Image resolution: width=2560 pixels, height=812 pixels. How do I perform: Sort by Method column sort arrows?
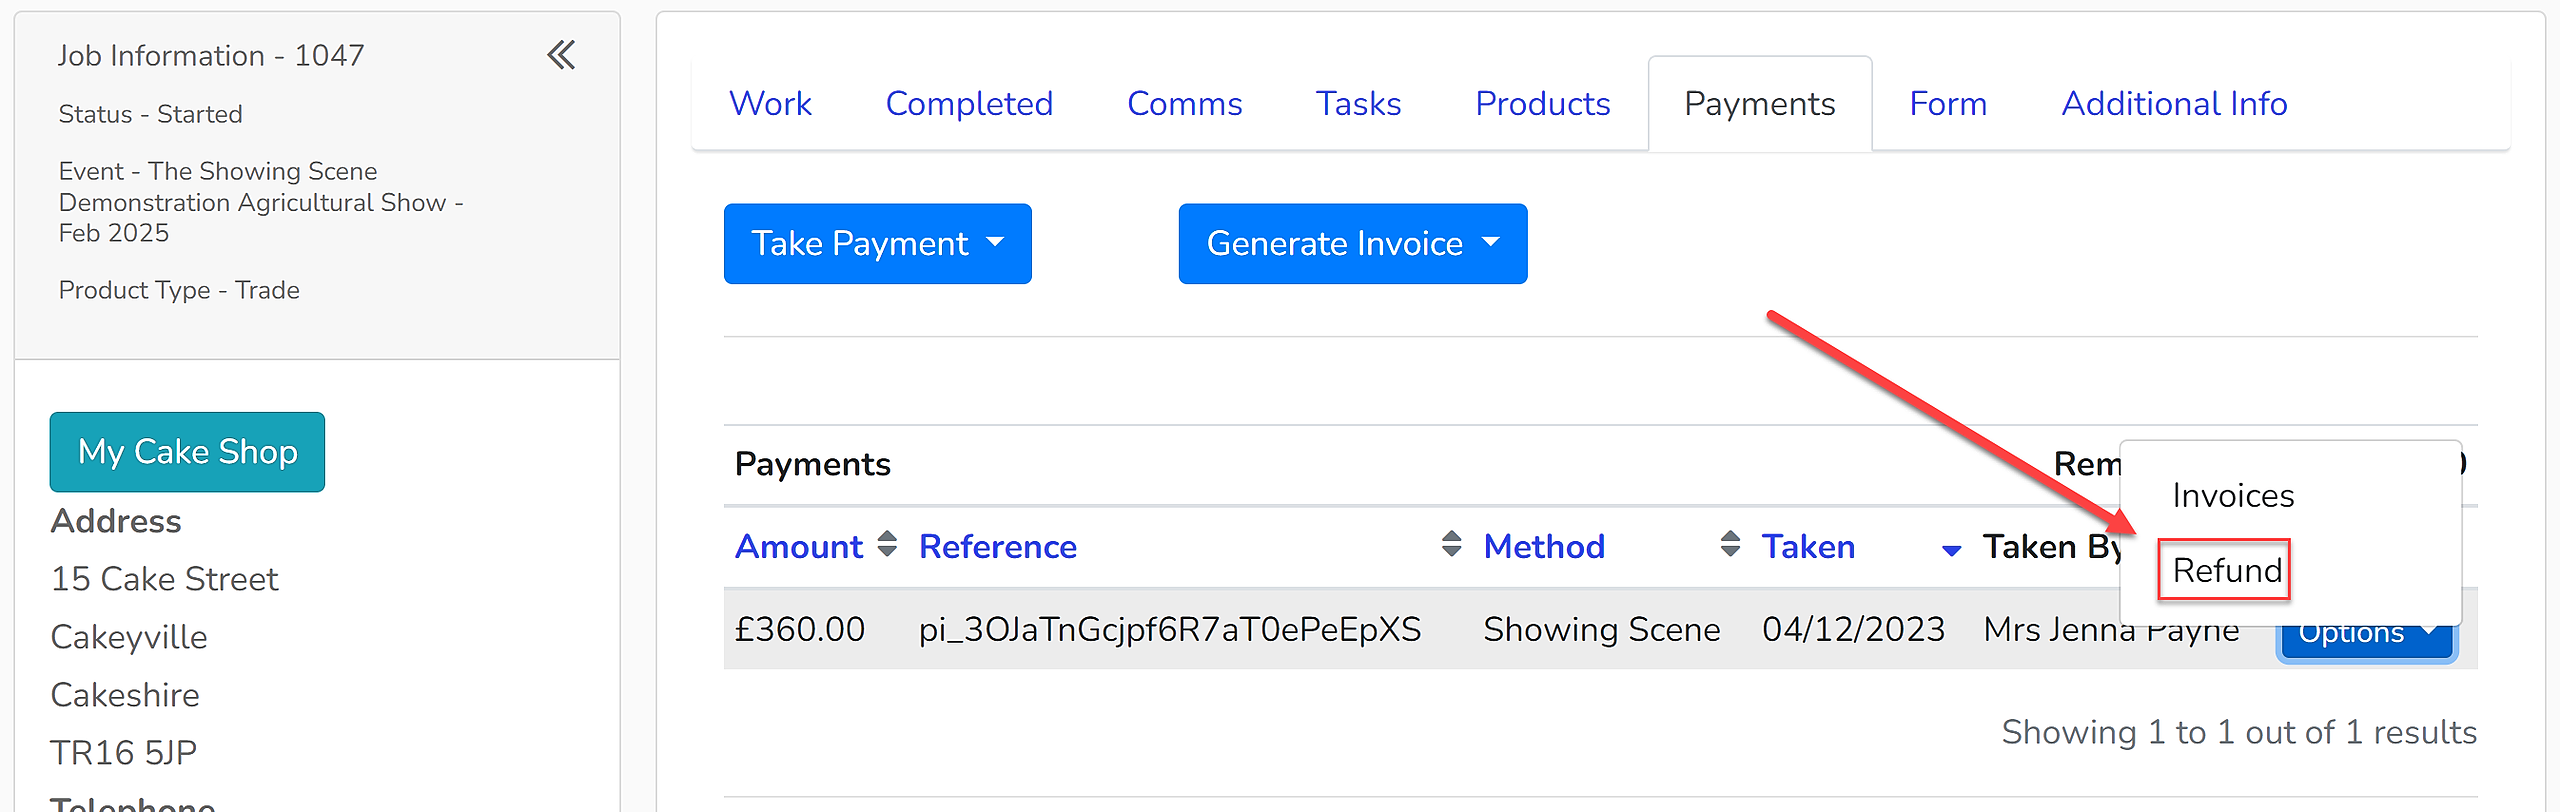tap(1730, 545)
